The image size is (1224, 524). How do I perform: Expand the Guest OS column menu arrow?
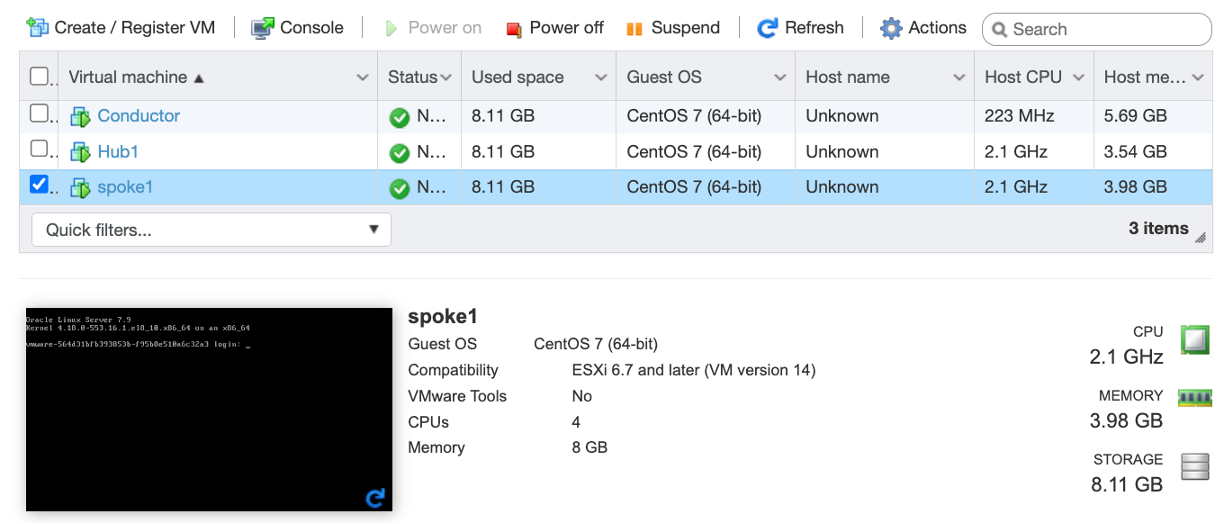[x=780, y=77]
